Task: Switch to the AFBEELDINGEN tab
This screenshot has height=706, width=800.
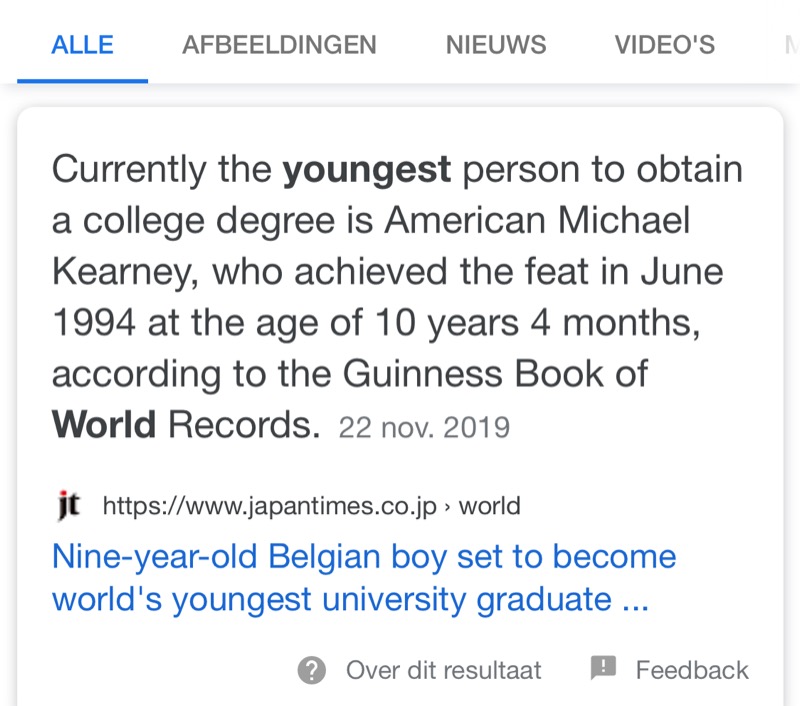Action: tap(279, 45)
